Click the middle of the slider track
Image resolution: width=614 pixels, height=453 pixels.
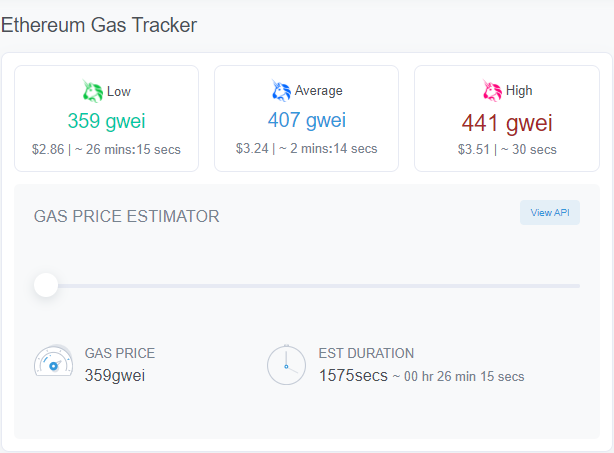313,286
